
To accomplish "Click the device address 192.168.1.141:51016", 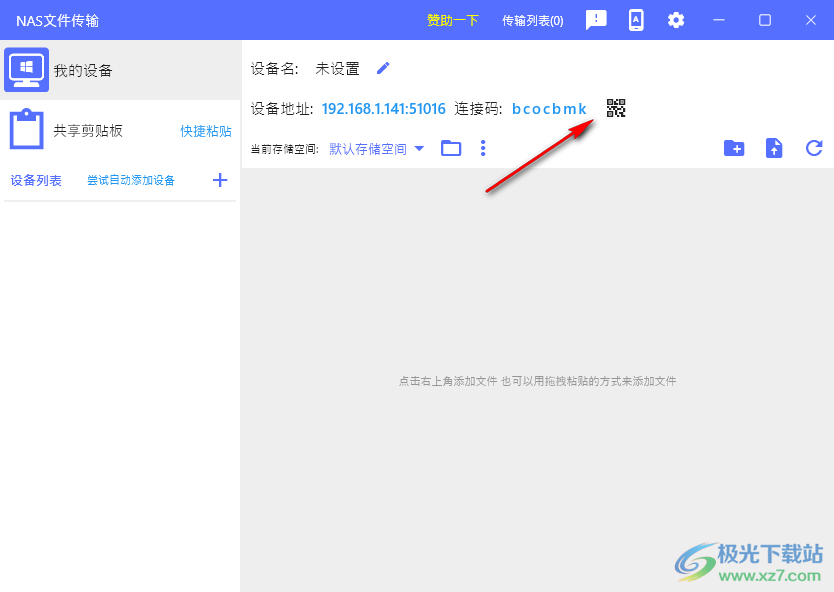I will tap(384, 108).
